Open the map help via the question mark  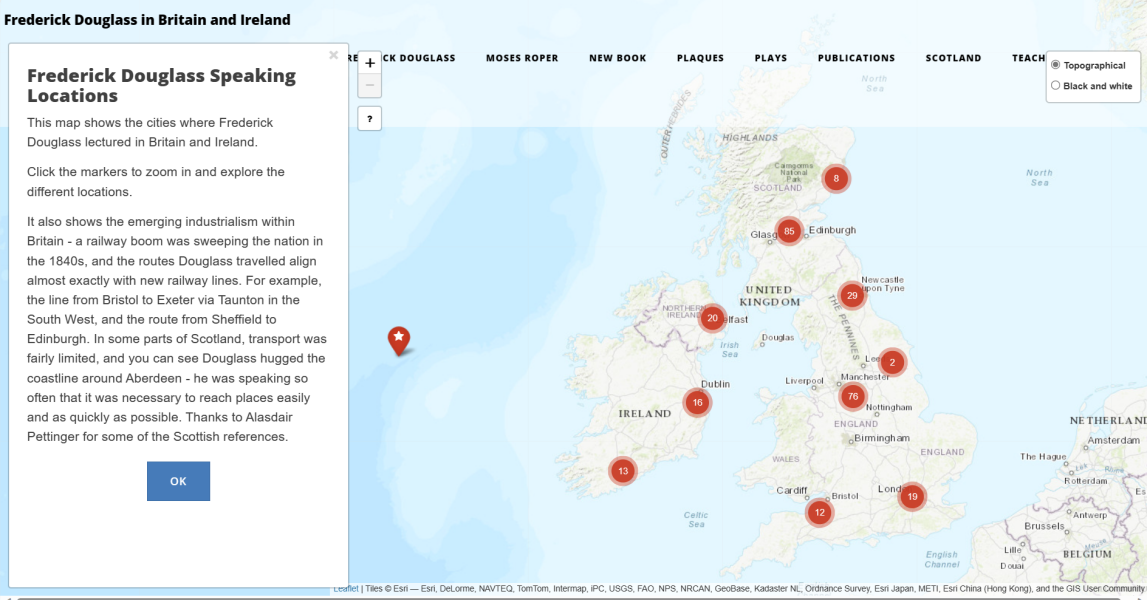(370, 118)
